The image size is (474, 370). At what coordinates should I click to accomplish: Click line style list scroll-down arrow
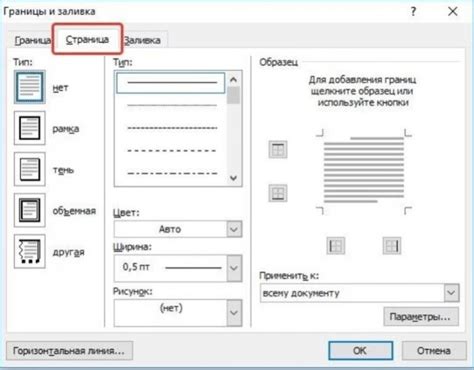[x=233, y=178]
